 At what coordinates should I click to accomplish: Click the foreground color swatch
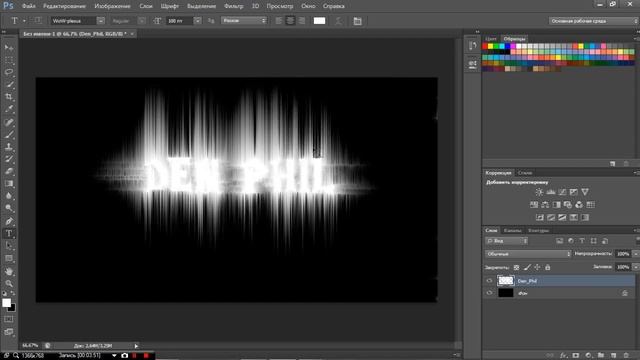click(6, 303)
